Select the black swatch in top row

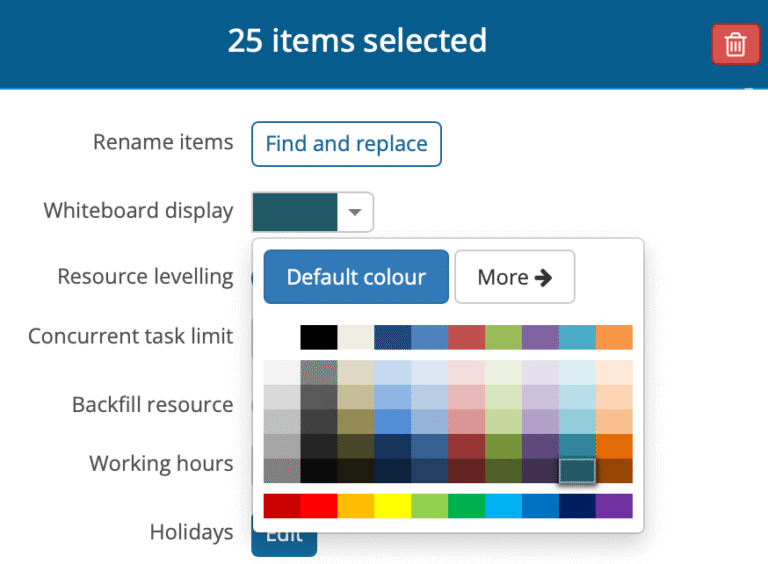pos(319,338)
